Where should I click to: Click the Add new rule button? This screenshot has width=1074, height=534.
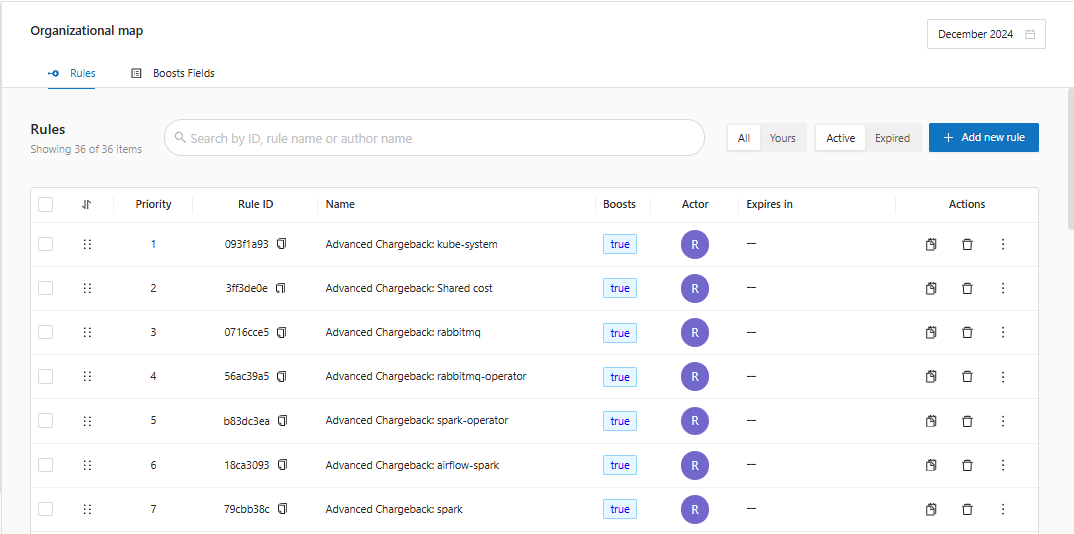983,138
